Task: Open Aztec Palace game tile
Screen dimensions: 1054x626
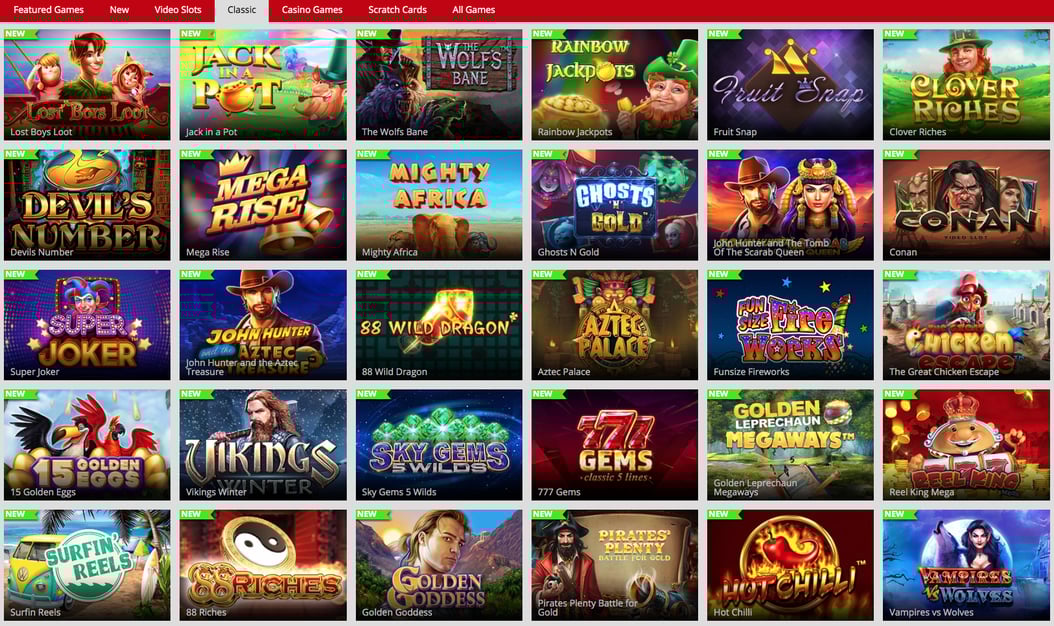Action: pyautogui.click(x=614, y=325)
